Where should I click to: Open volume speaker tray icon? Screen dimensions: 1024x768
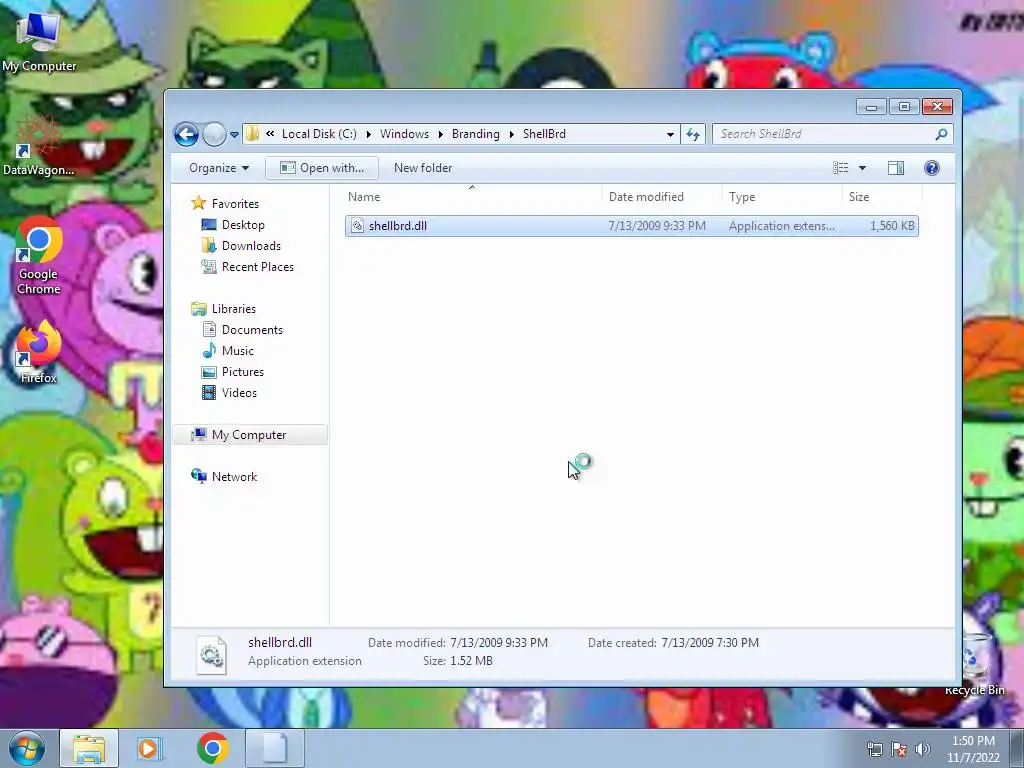[x=923, y=749]
